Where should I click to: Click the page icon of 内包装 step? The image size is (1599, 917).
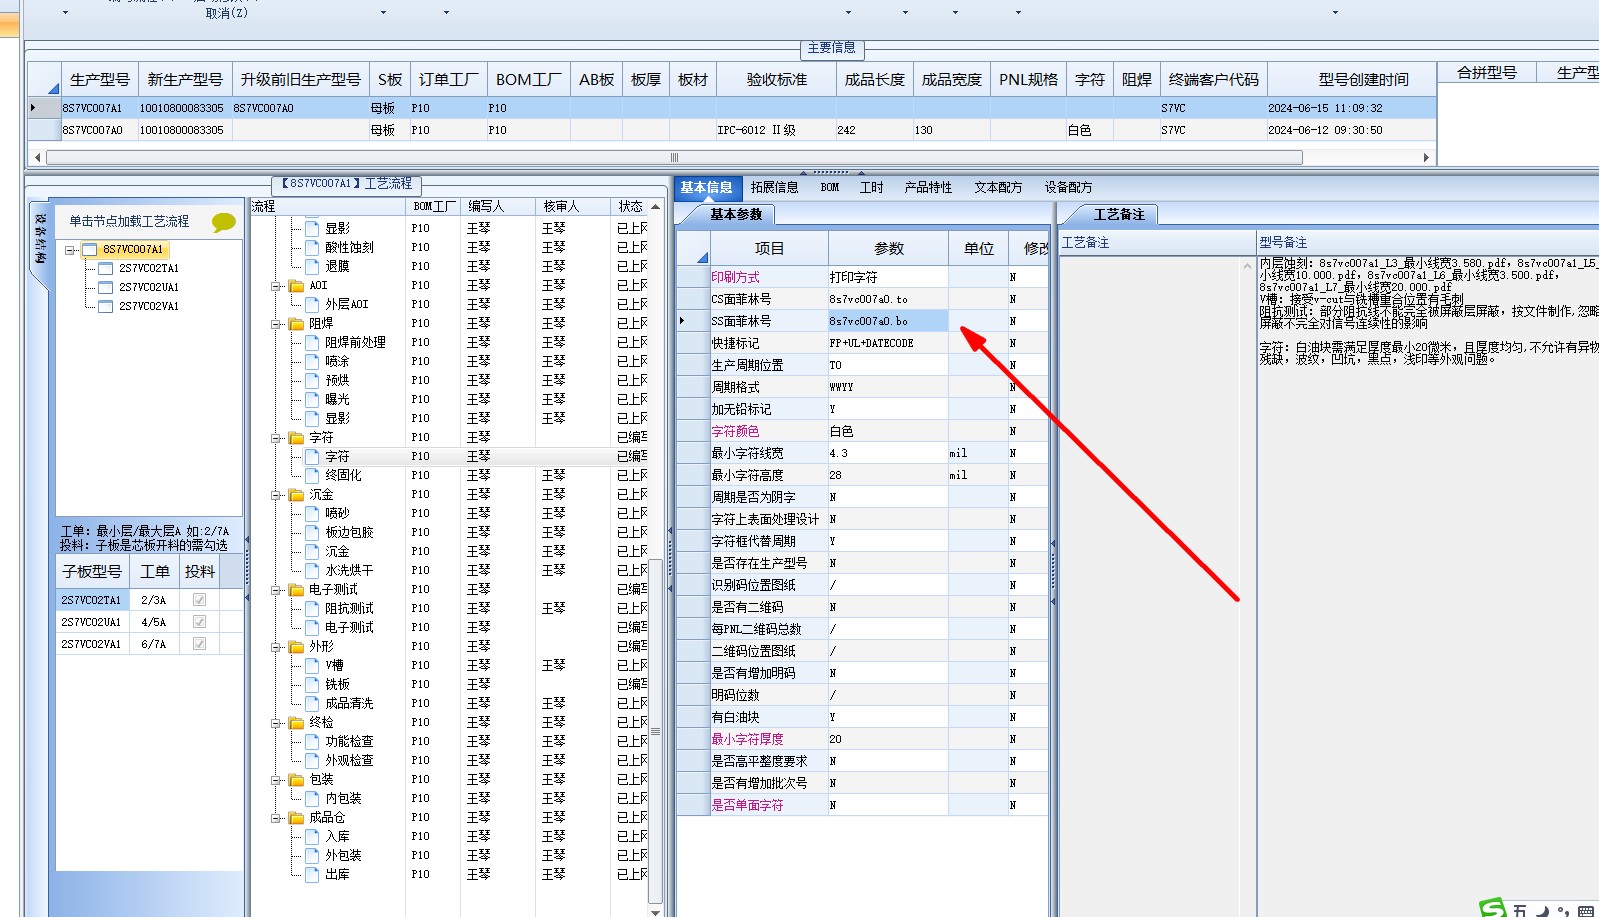click(x=312, y=799)
